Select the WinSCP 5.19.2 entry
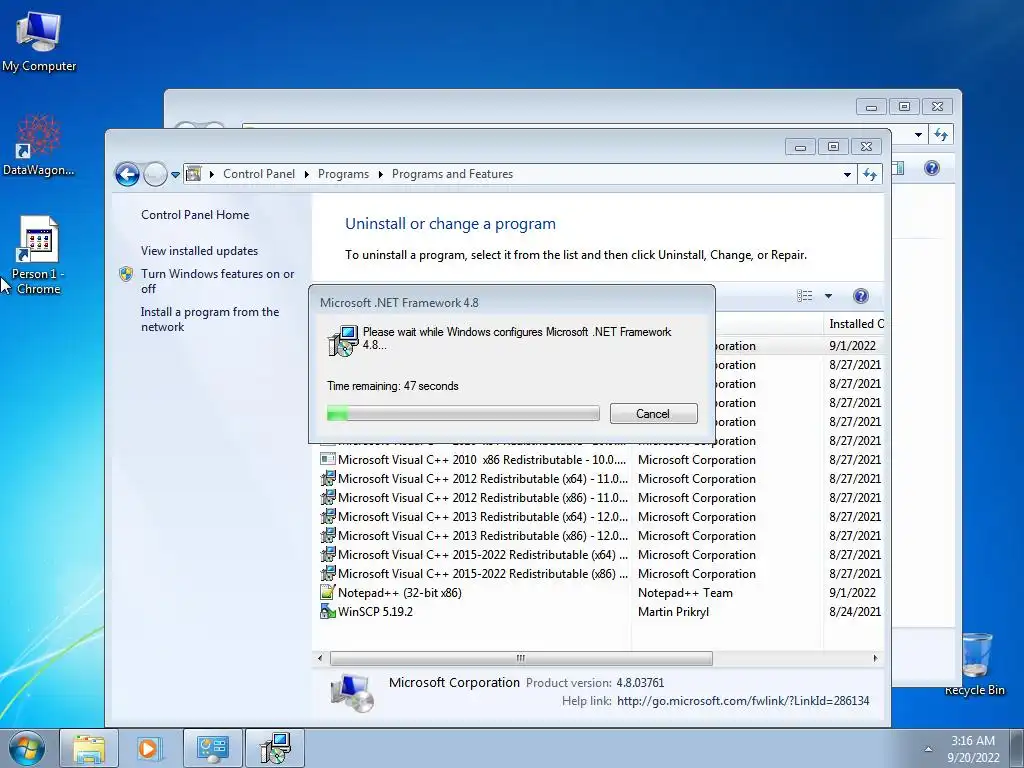1024x768 pixels. point(599,612)
